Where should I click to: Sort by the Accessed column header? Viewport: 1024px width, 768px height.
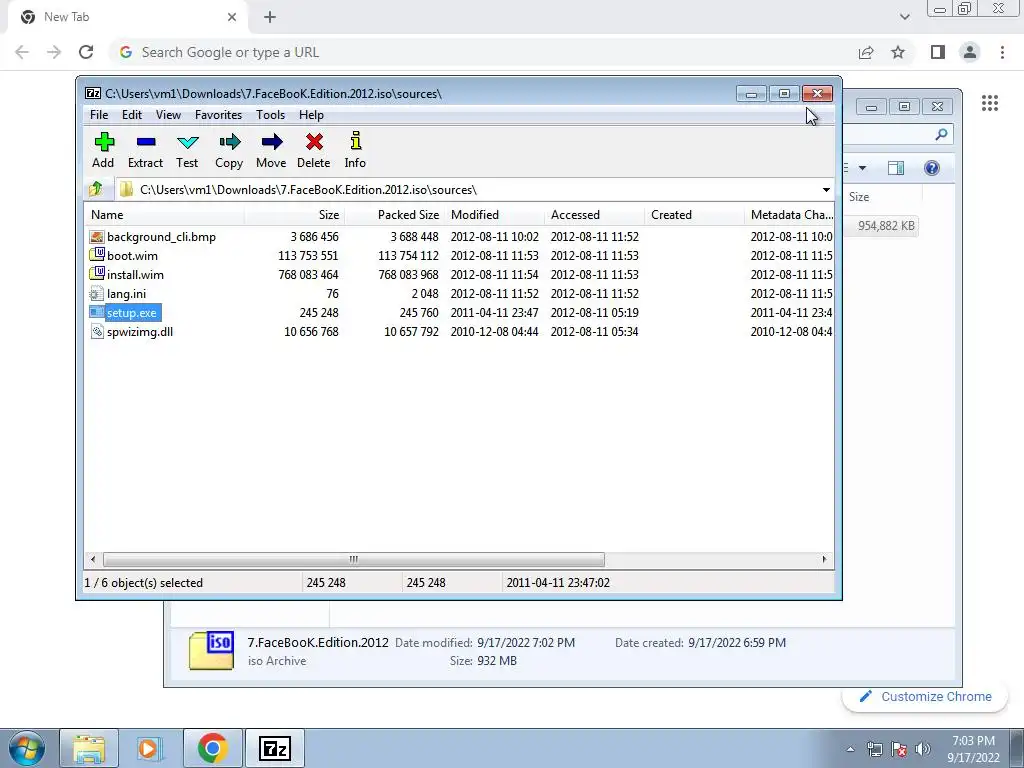(x=594, y=215)
